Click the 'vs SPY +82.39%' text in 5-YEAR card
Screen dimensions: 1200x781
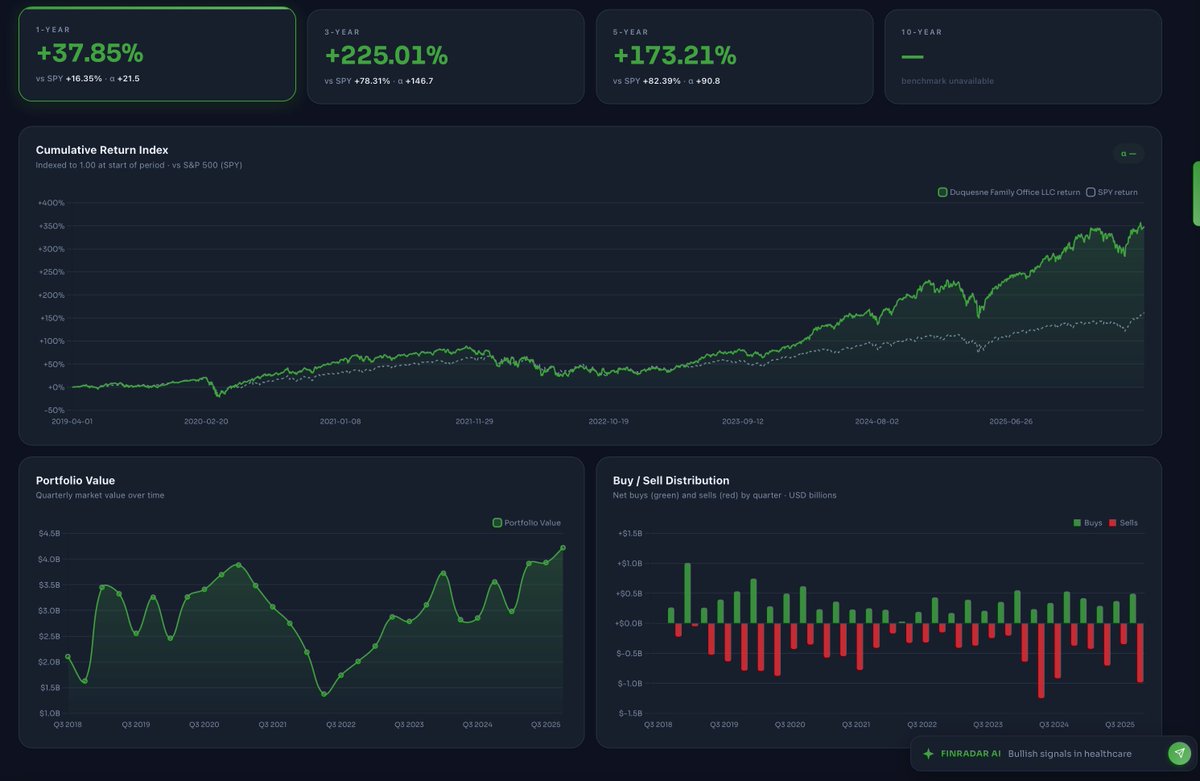647,81
